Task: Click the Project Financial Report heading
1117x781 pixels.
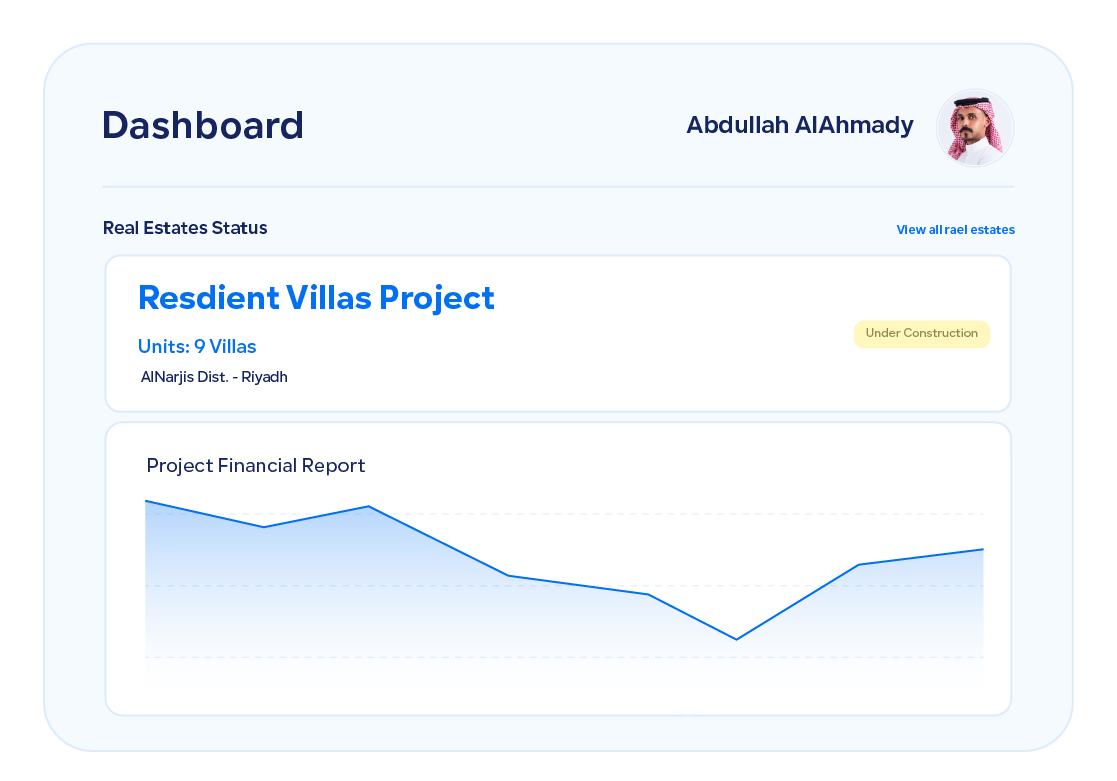Action: (x=256, y=466)
